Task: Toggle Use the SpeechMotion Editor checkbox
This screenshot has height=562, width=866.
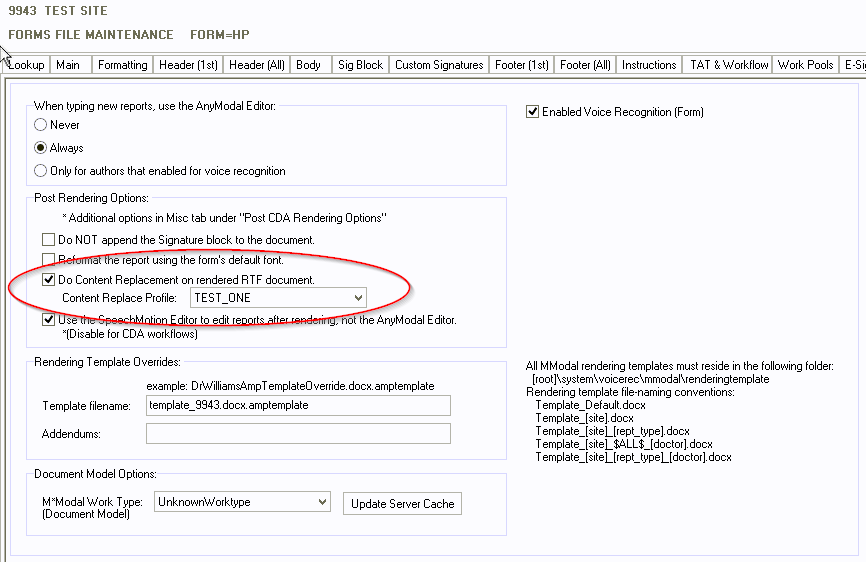Action: (x=48, y=320)
